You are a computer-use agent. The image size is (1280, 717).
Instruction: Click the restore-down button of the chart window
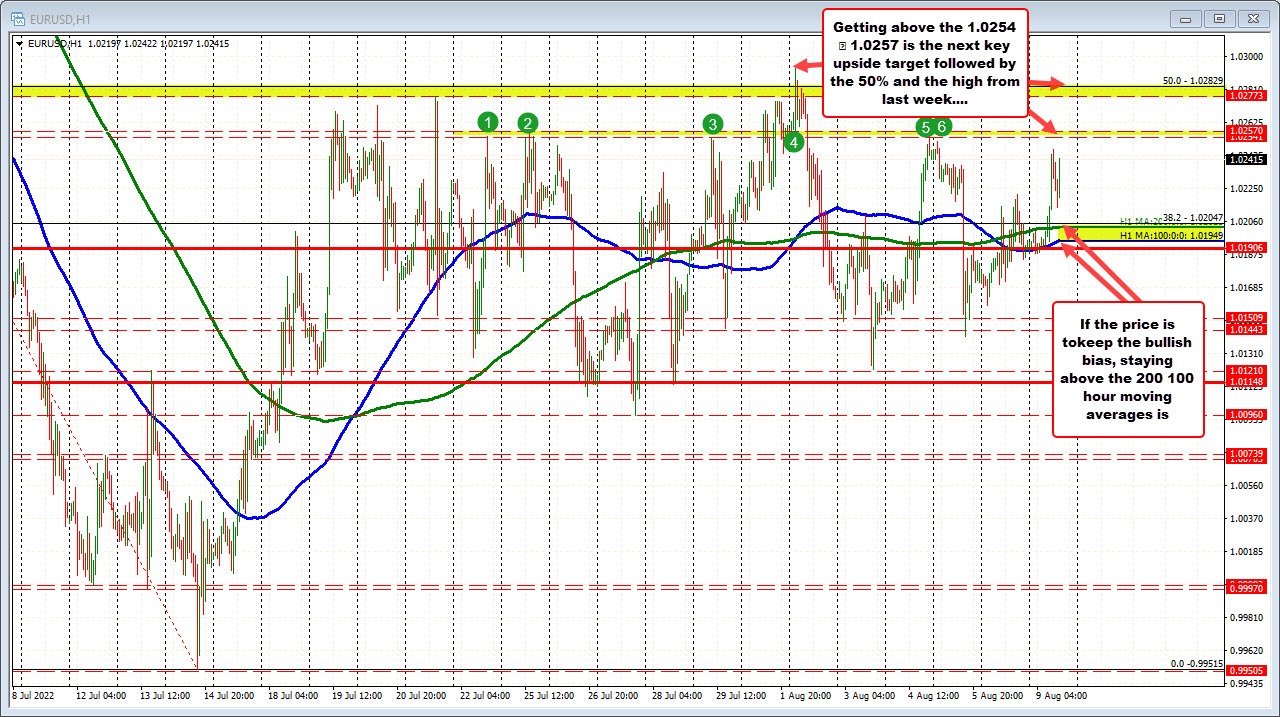1218,17
